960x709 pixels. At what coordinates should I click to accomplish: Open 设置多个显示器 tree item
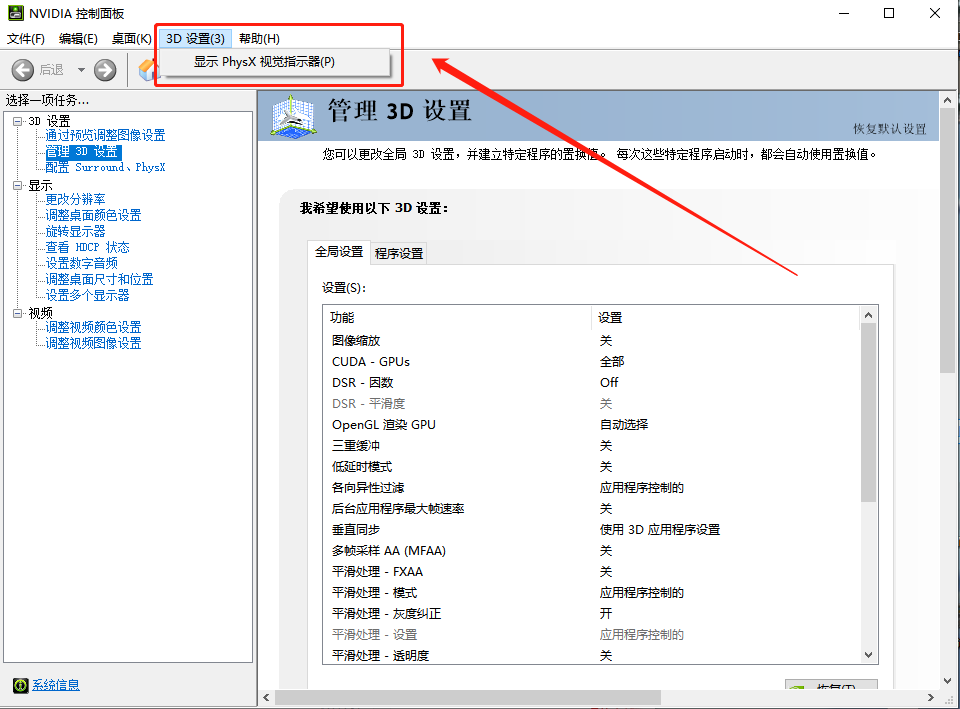tap(88, 295)
